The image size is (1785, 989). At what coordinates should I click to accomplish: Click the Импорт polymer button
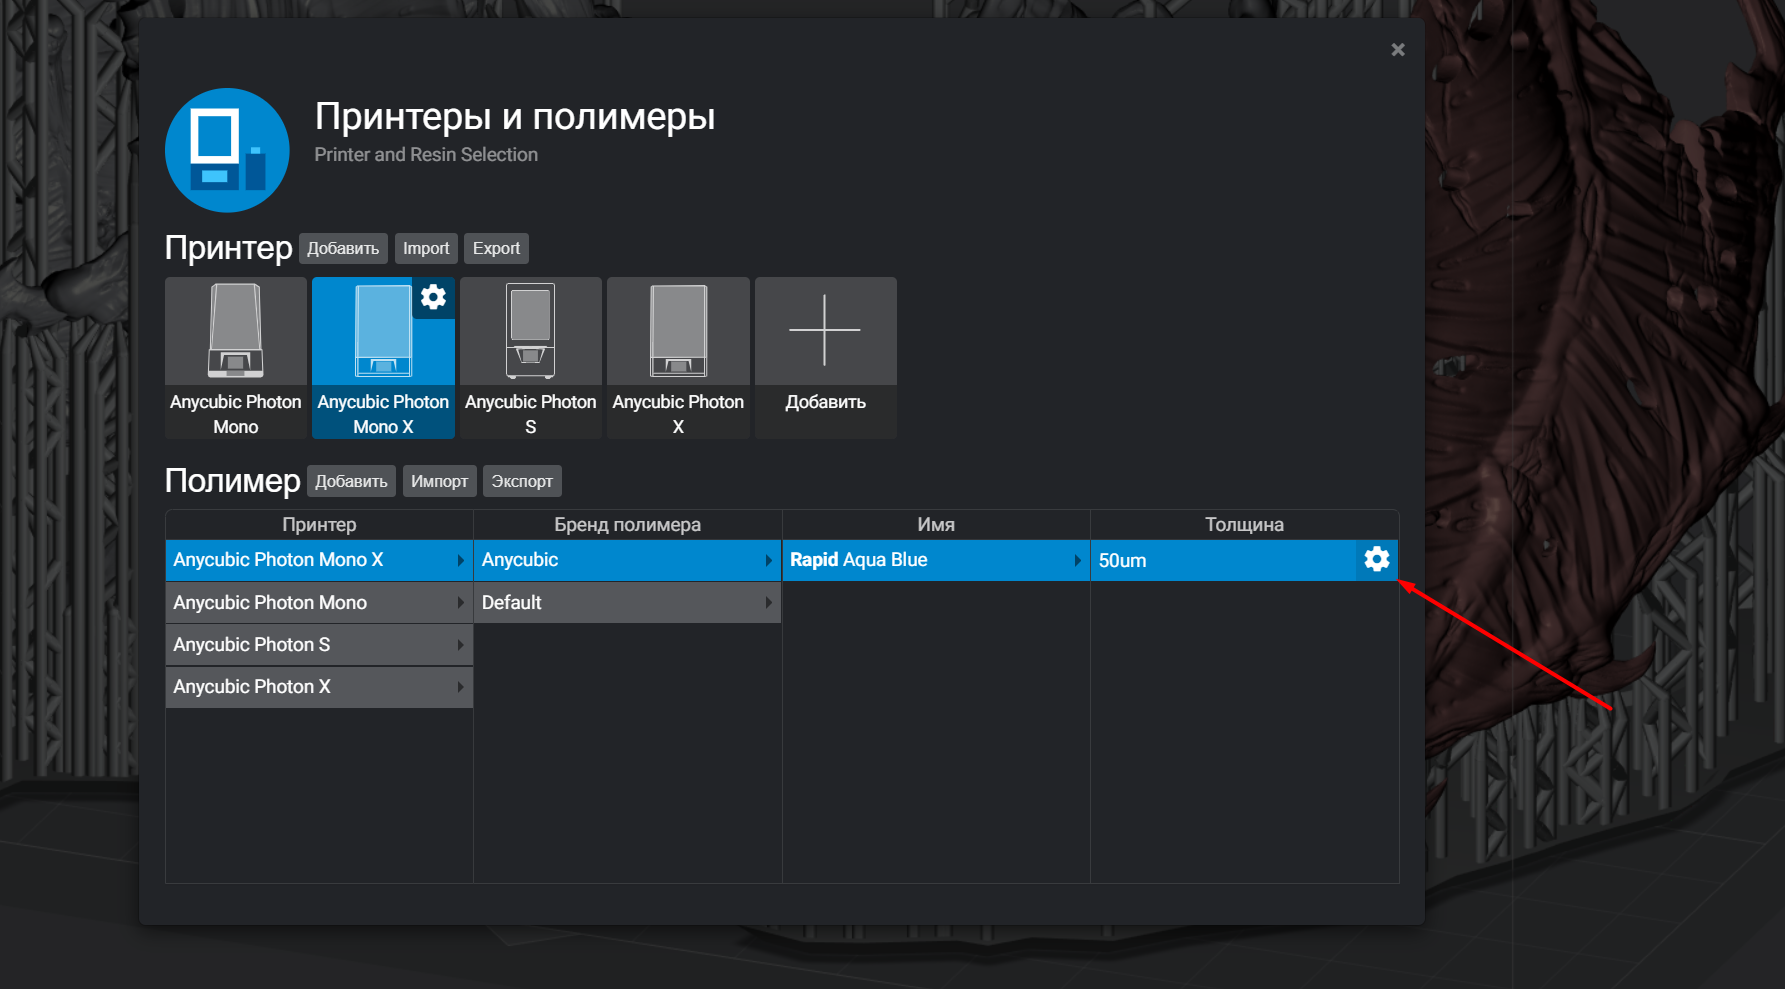[439, 481]
